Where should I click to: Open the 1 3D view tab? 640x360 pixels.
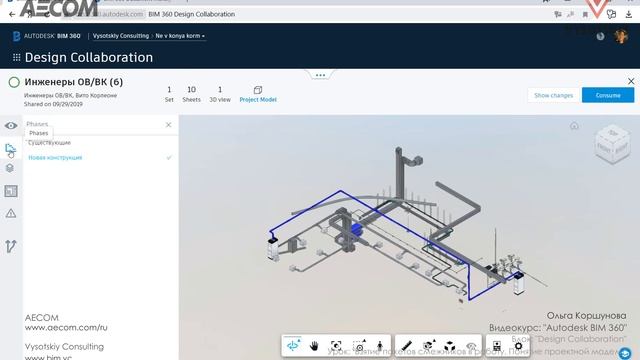[x=220, y=94]
